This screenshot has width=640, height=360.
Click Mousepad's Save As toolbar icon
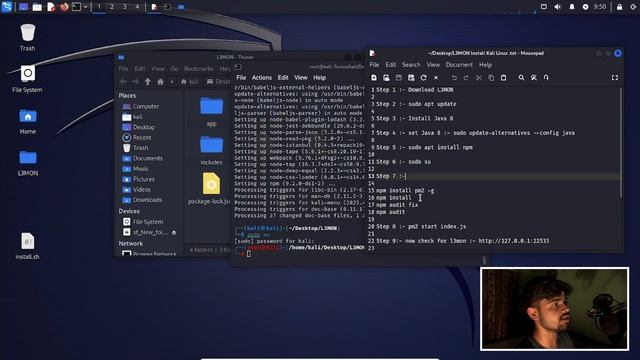tap(411, 78)
